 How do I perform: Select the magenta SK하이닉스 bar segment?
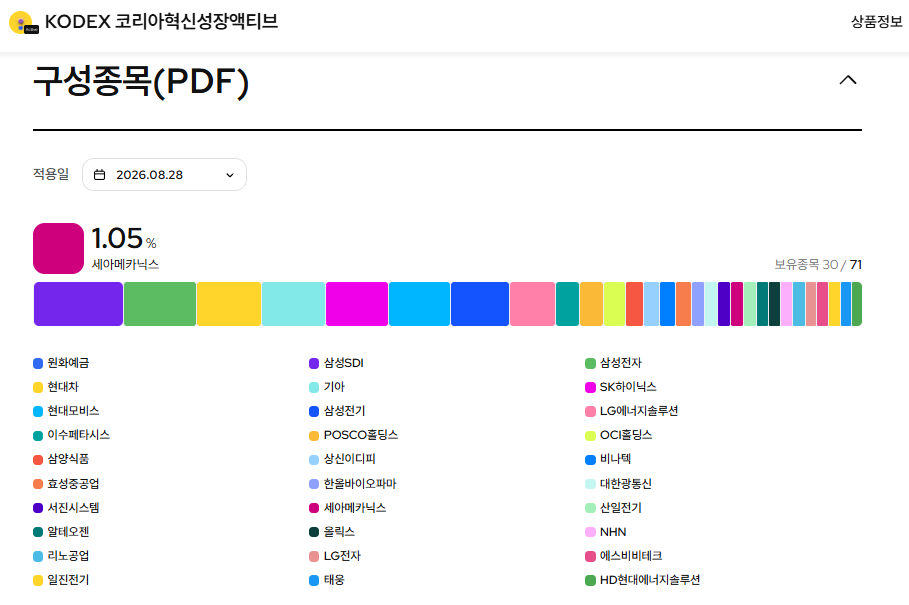(x=357, y=304)
